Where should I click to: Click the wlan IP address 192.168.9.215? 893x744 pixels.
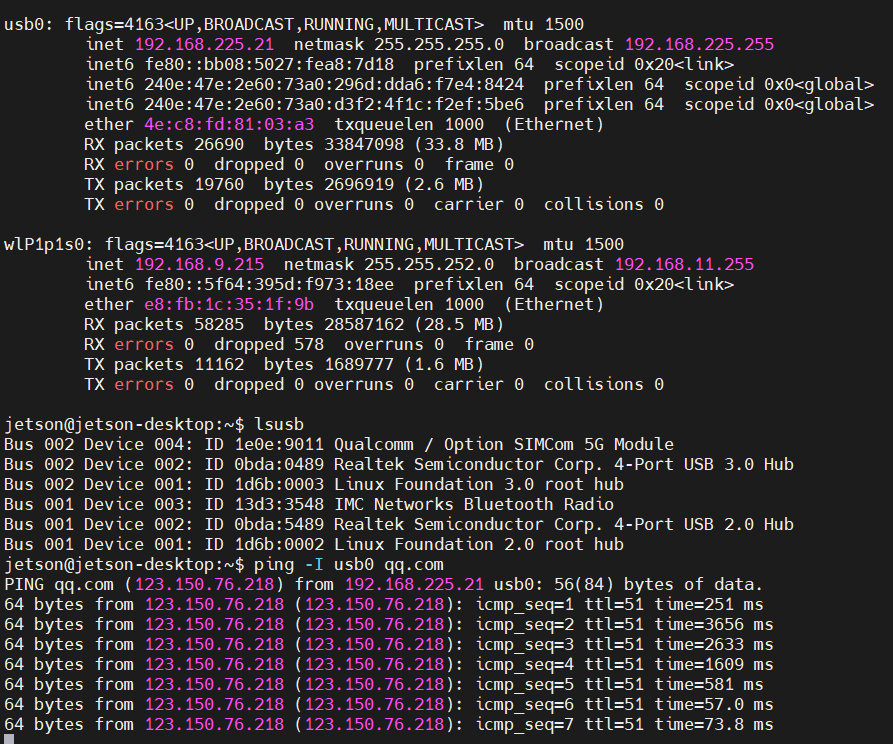(199, 264)
